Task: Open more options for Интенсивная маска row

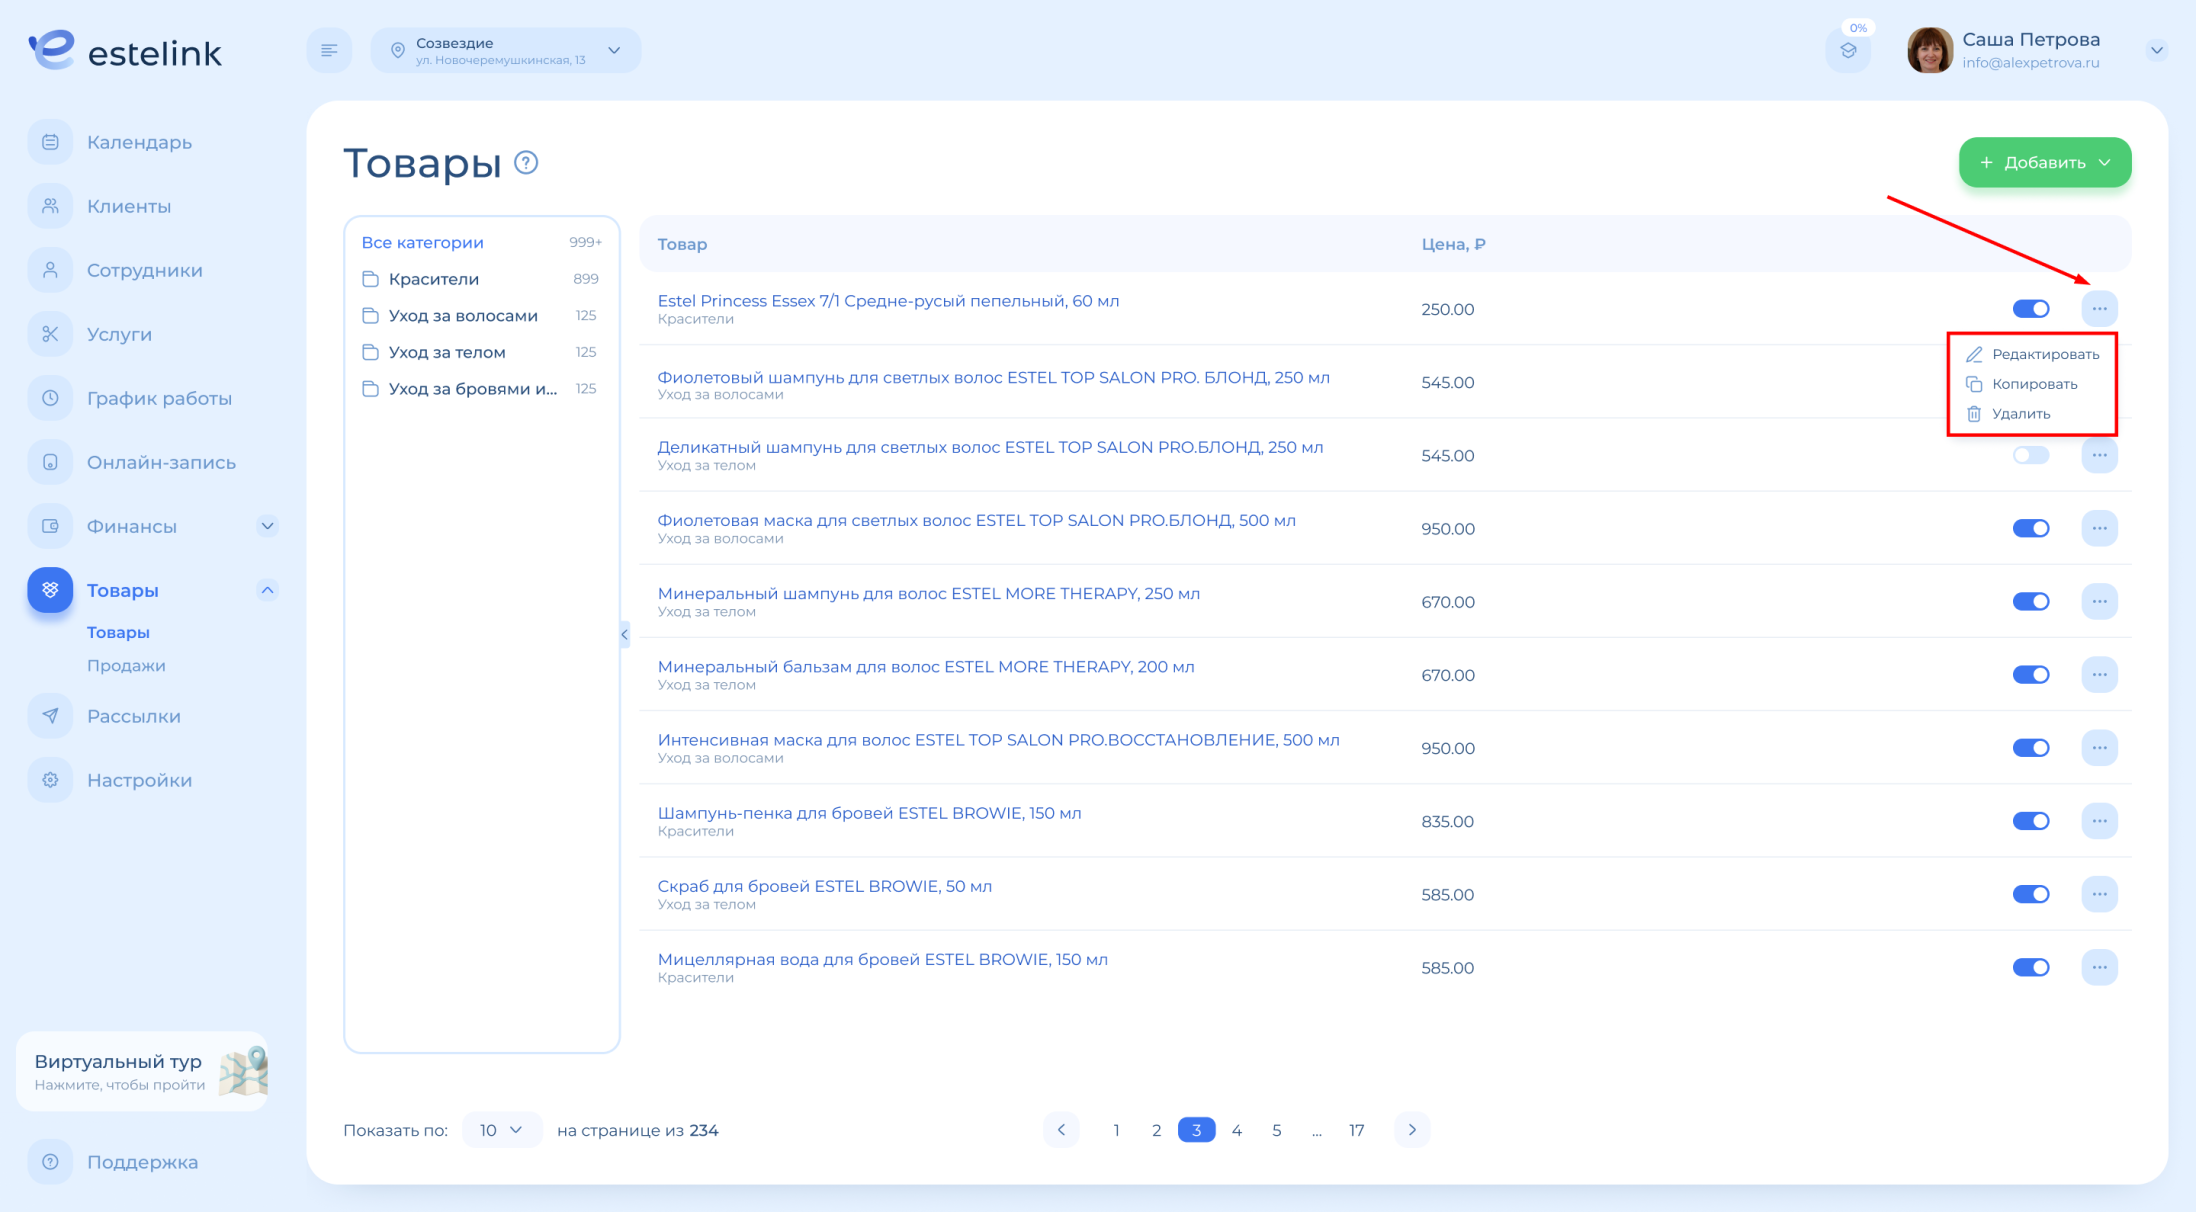Action: [x=2099, y=748]
